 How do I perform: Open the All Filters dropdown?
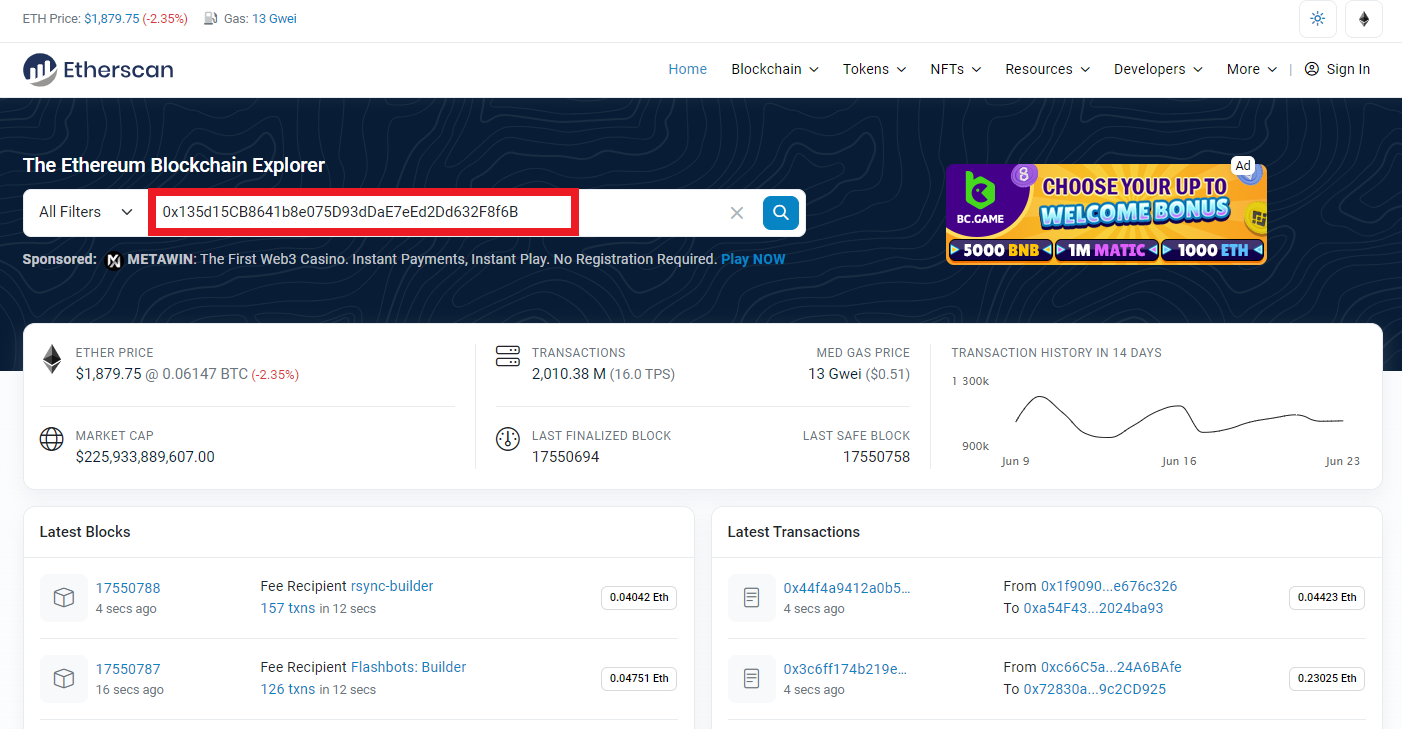[86, 212]
